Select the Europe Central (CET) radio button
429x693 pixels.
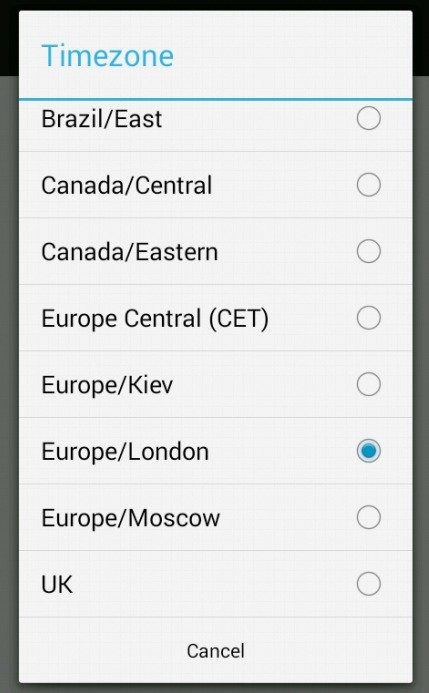tap(368, 318)
